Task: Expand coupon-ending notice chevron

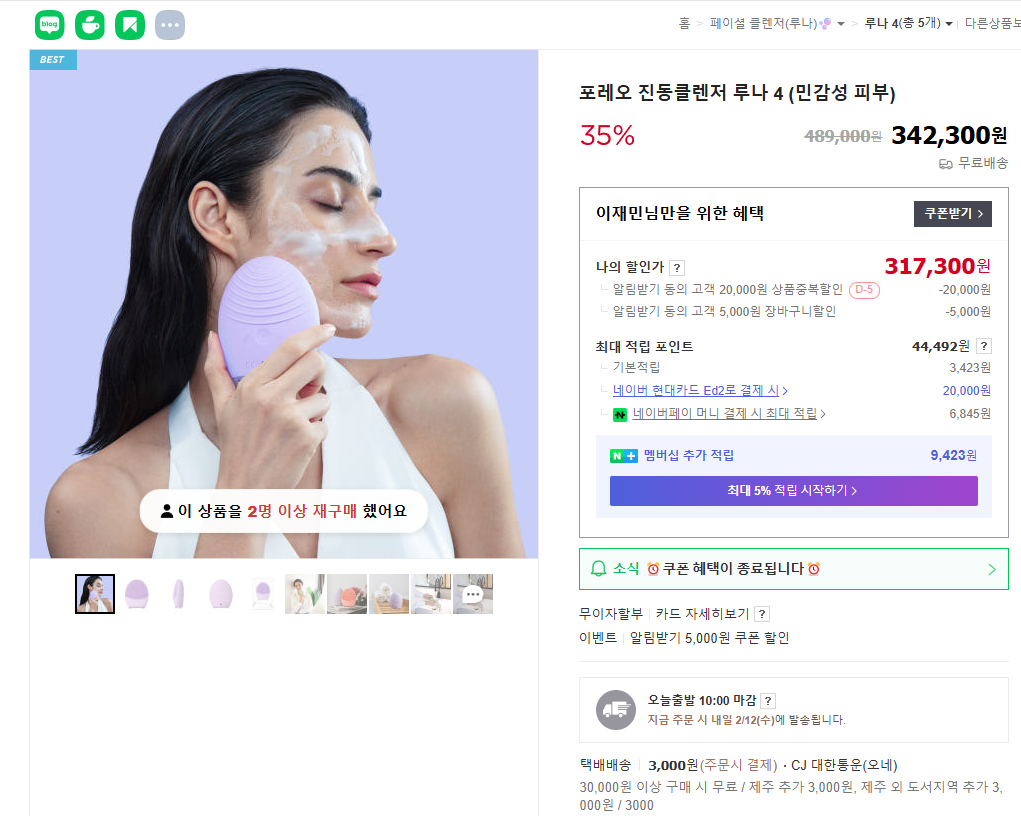Action: [x=992, y=569]
